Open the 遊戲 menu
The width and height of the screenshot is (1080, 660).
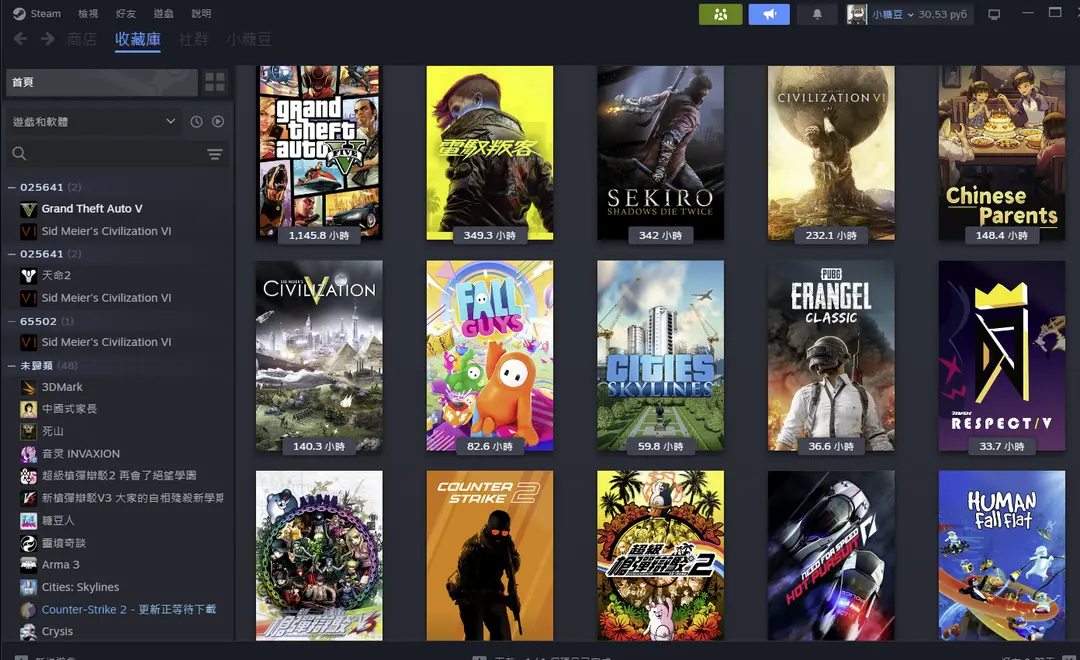(x=163, y=13)
